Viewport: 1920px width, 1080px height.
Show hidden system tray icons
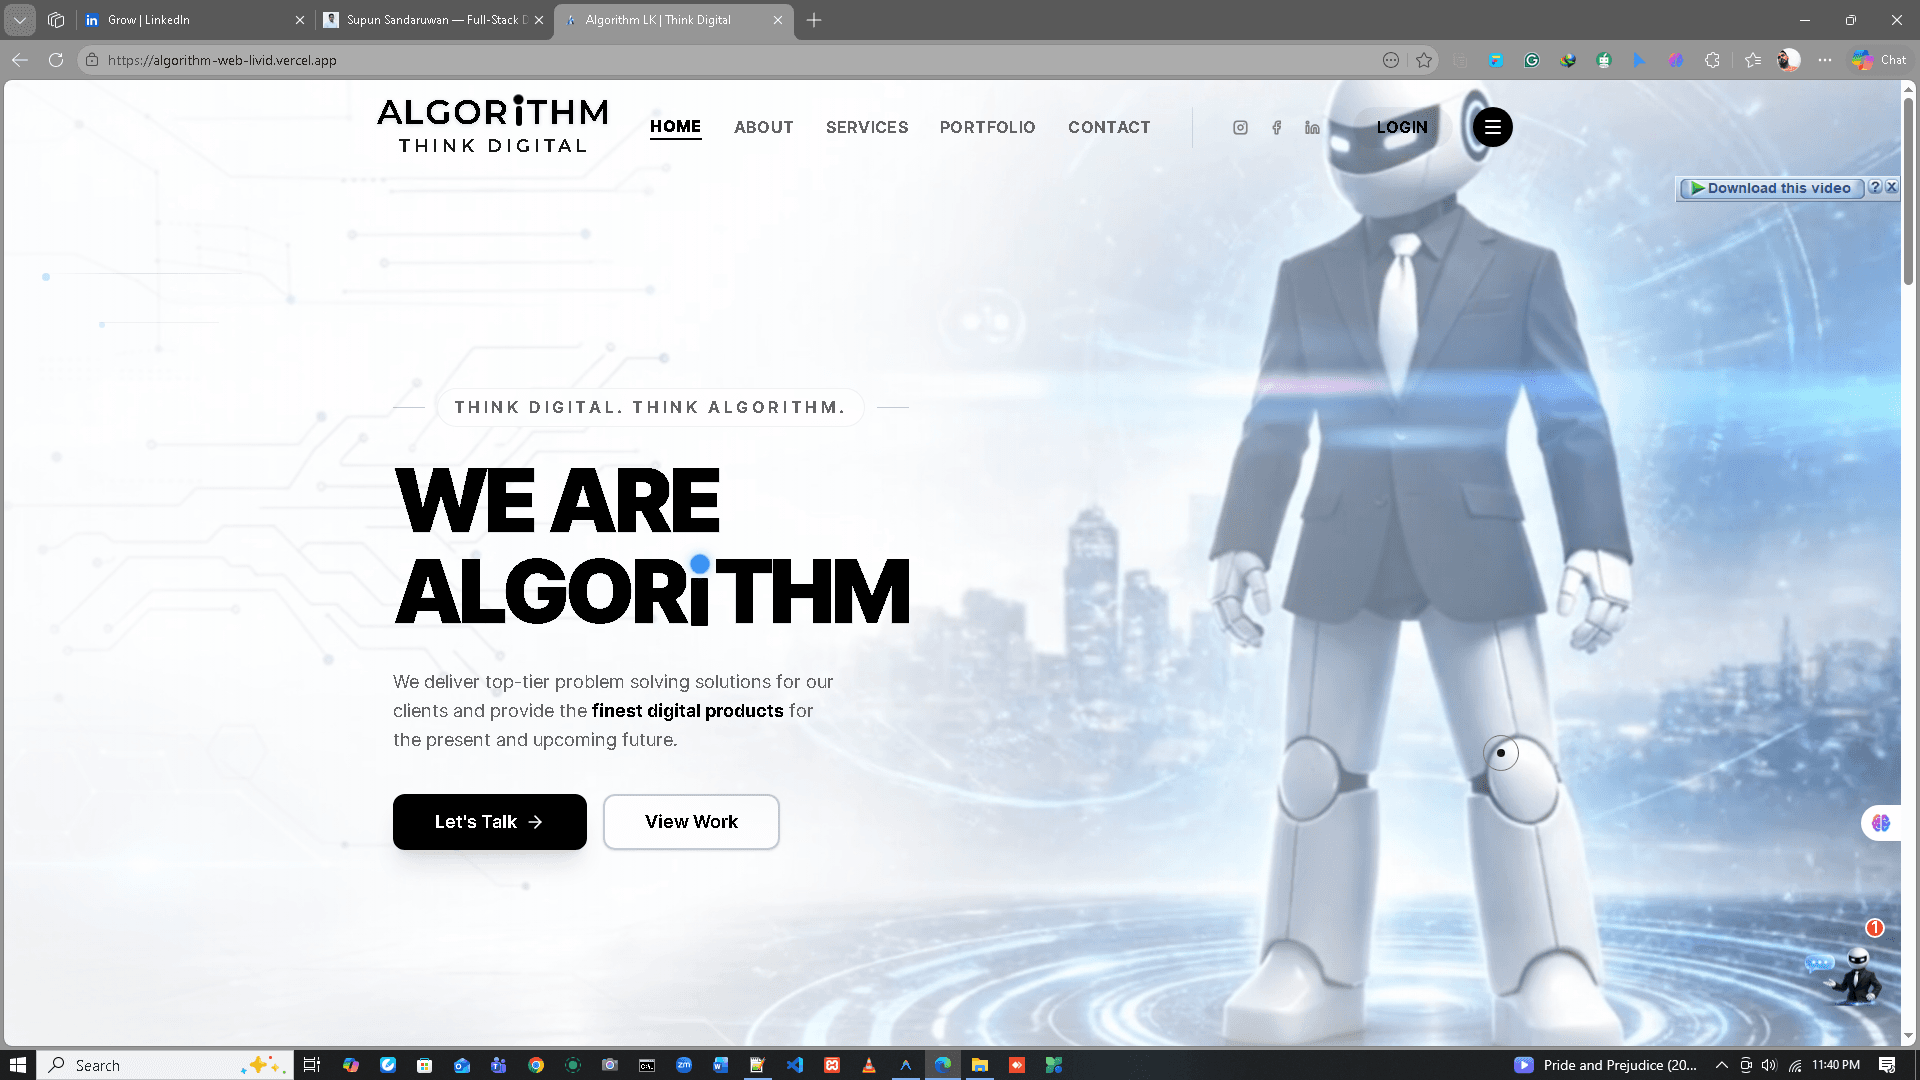click(x=1722, y=1065)
